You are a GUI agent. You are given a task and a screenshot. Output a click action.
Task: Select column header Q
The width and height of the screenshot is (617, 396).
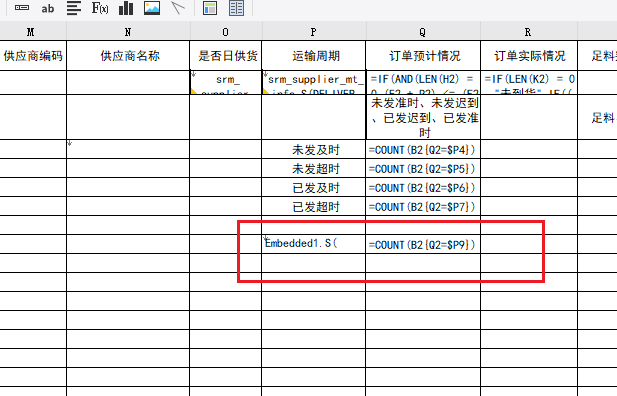tap(423, 32)
